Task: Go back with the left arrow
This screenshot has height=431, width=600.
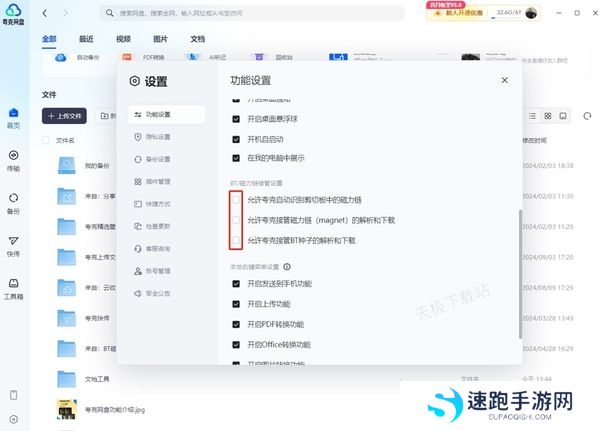Action: 44,13
